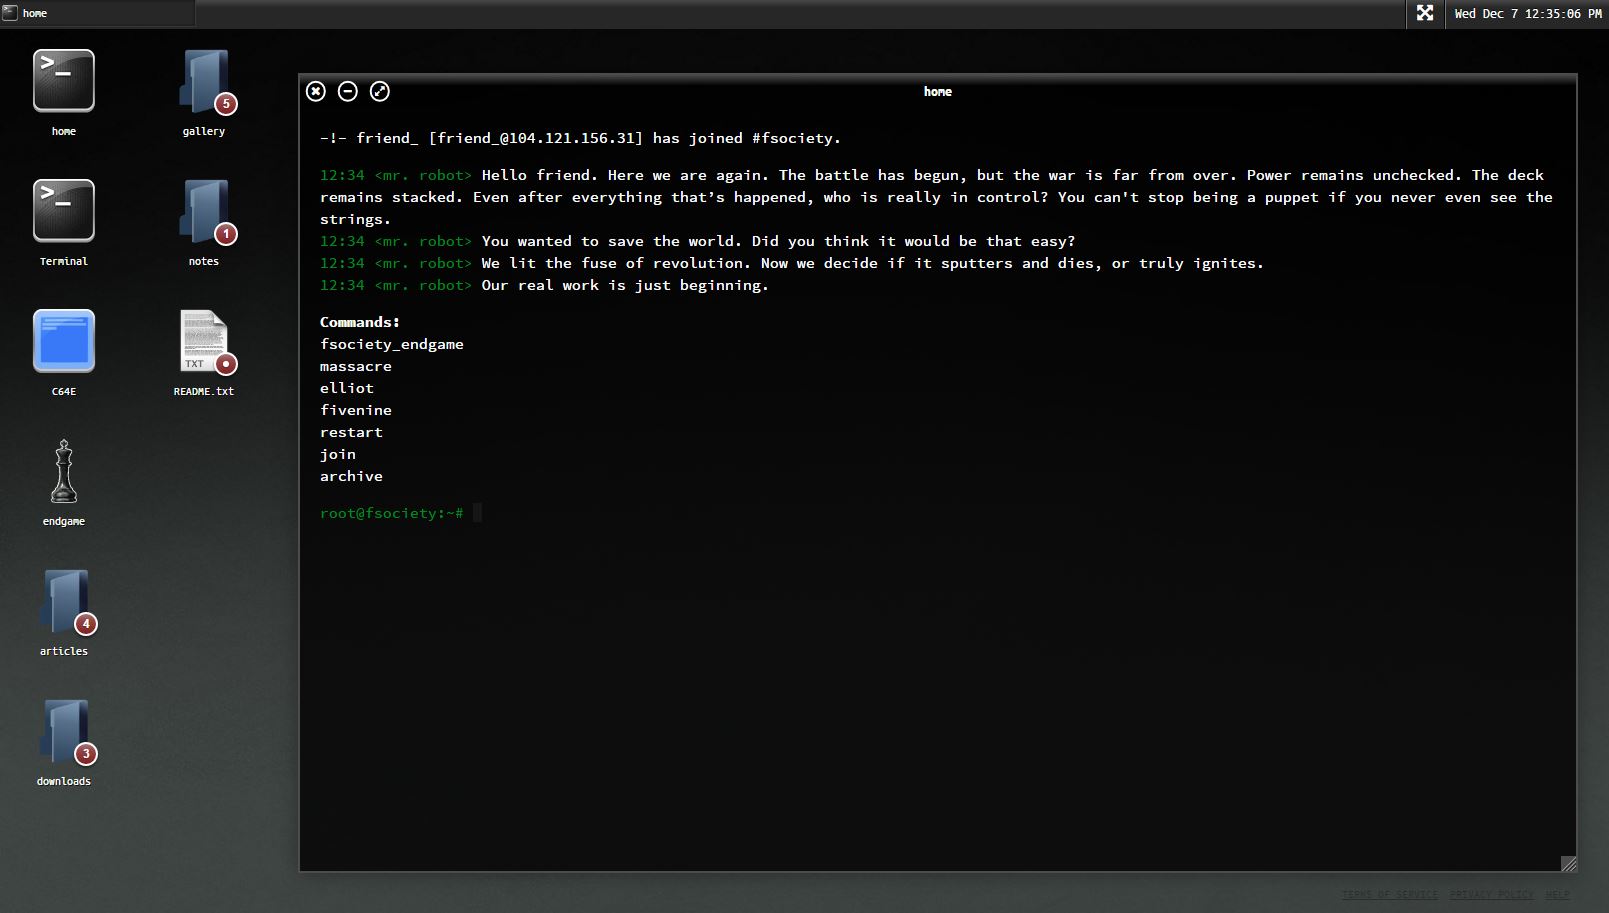Click the massacre command

(356, 366)
